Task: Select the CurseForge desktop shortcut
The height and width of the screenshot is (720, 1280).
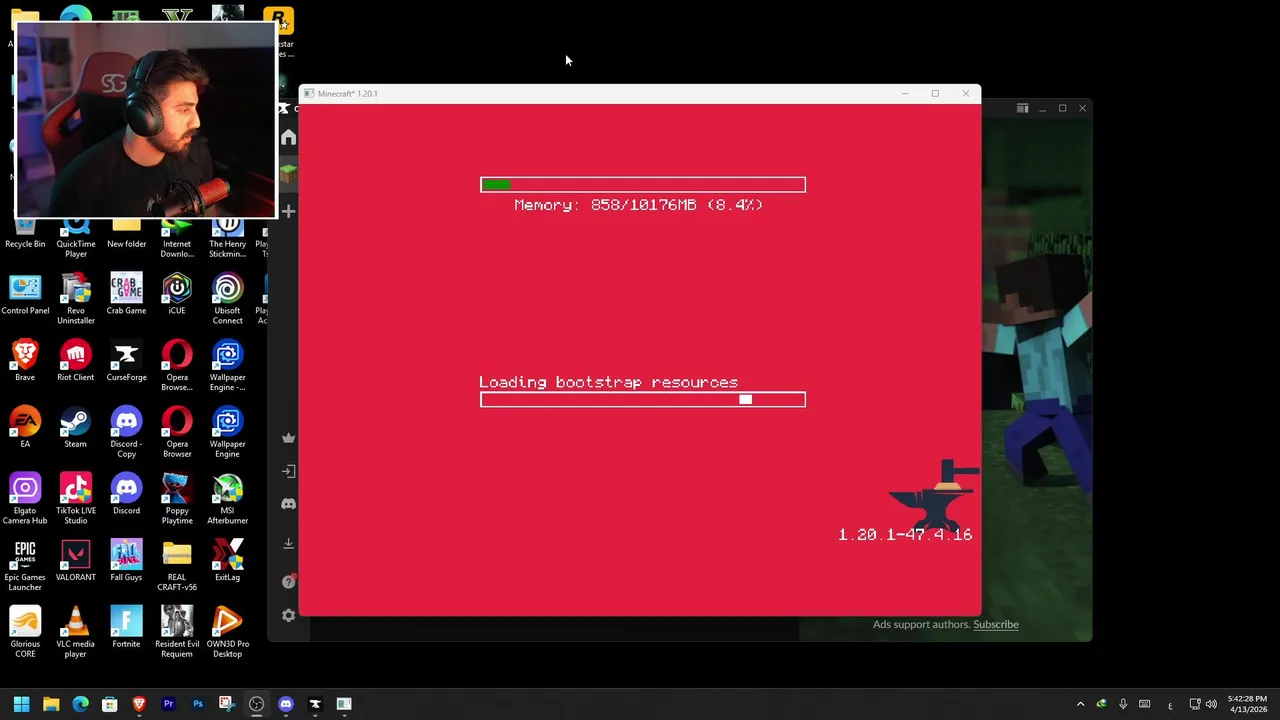Action: click(x=126, y=361)
